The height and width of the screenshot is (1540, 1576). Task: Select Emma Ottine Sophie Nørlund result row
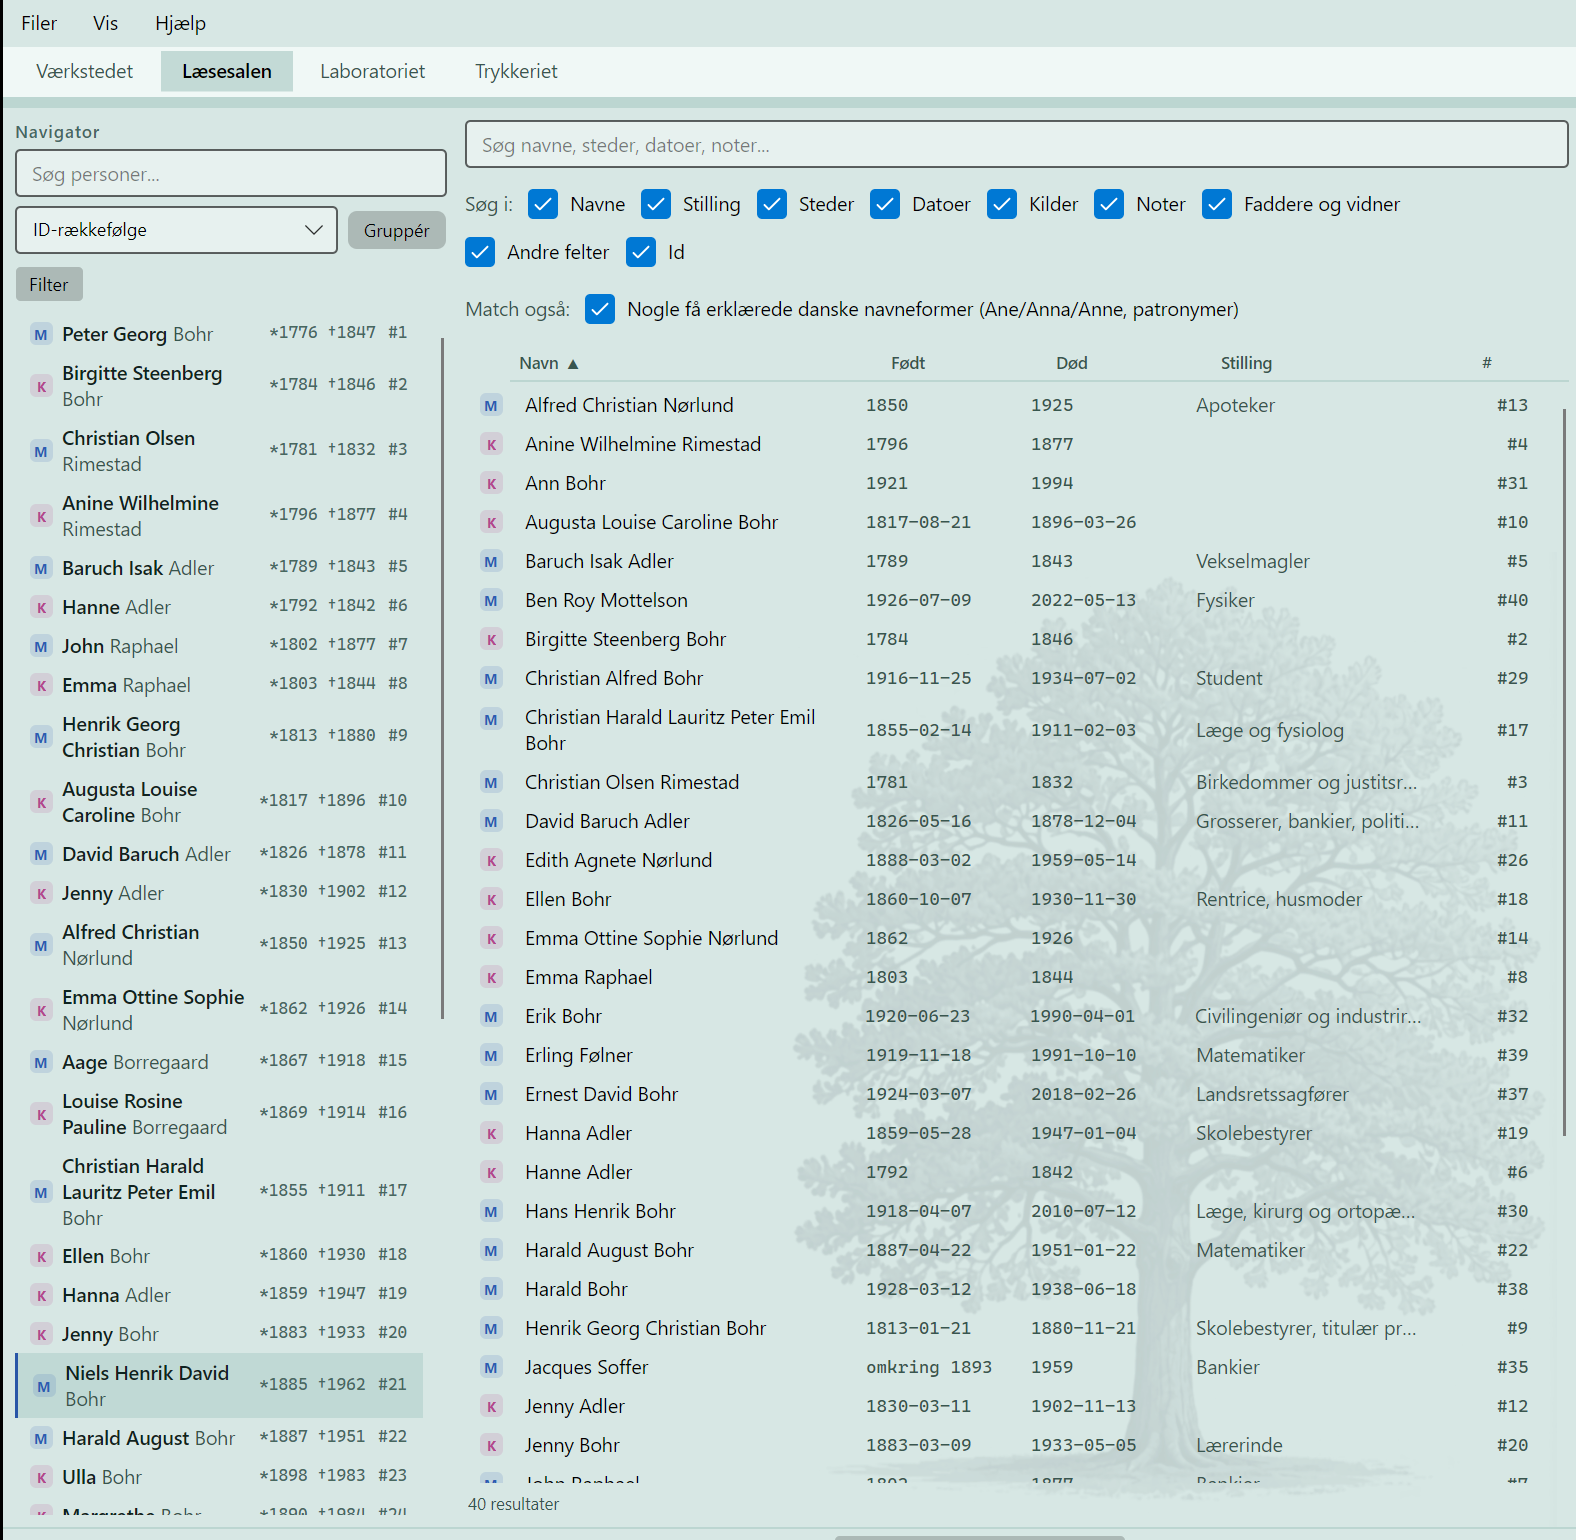pyautogui.click(x=1016, y=939)
